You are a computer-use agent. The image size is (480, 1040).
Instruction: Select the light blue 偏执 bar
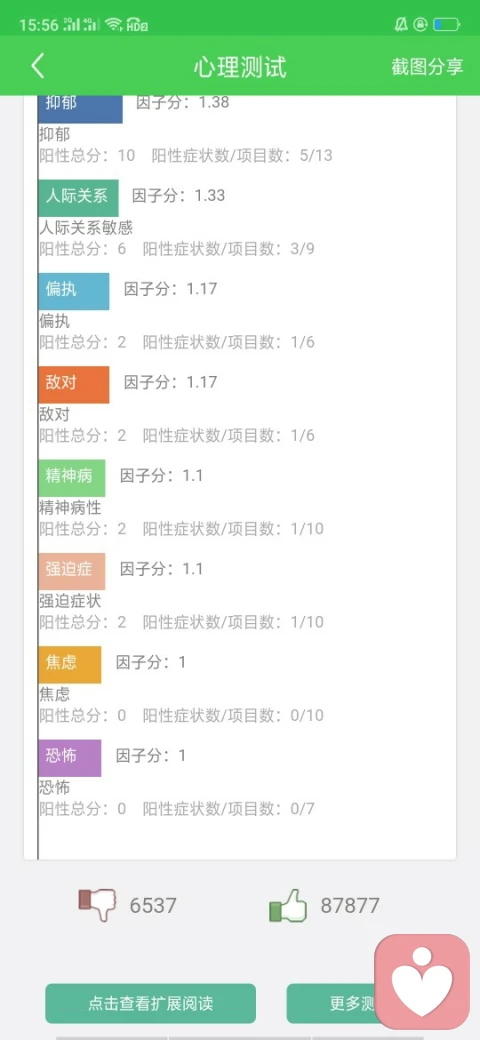click(x=74, y=291)
